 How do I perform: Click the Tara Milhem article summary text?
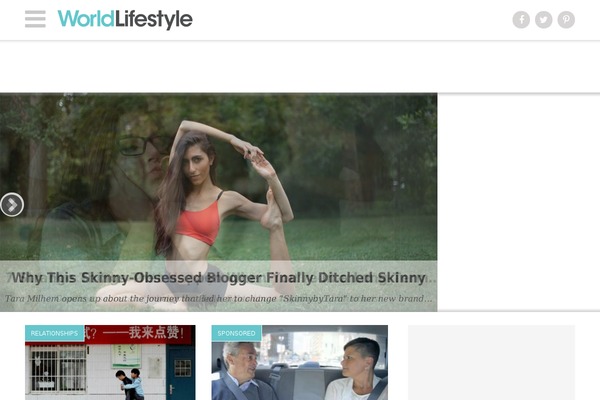coord(218,299)
